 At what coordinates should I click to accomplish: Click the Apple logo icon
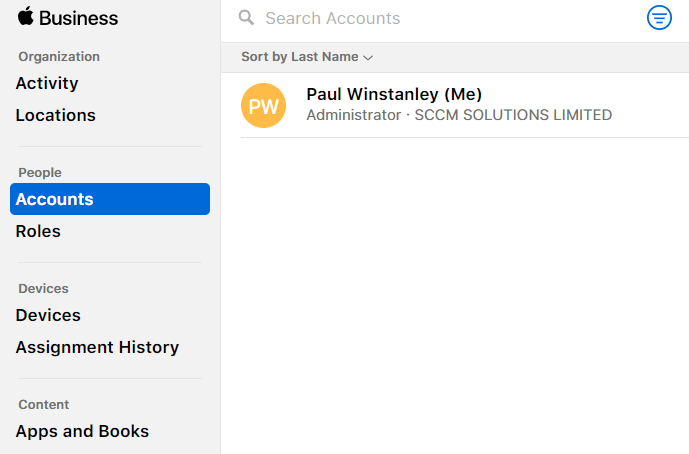[26, 16]
